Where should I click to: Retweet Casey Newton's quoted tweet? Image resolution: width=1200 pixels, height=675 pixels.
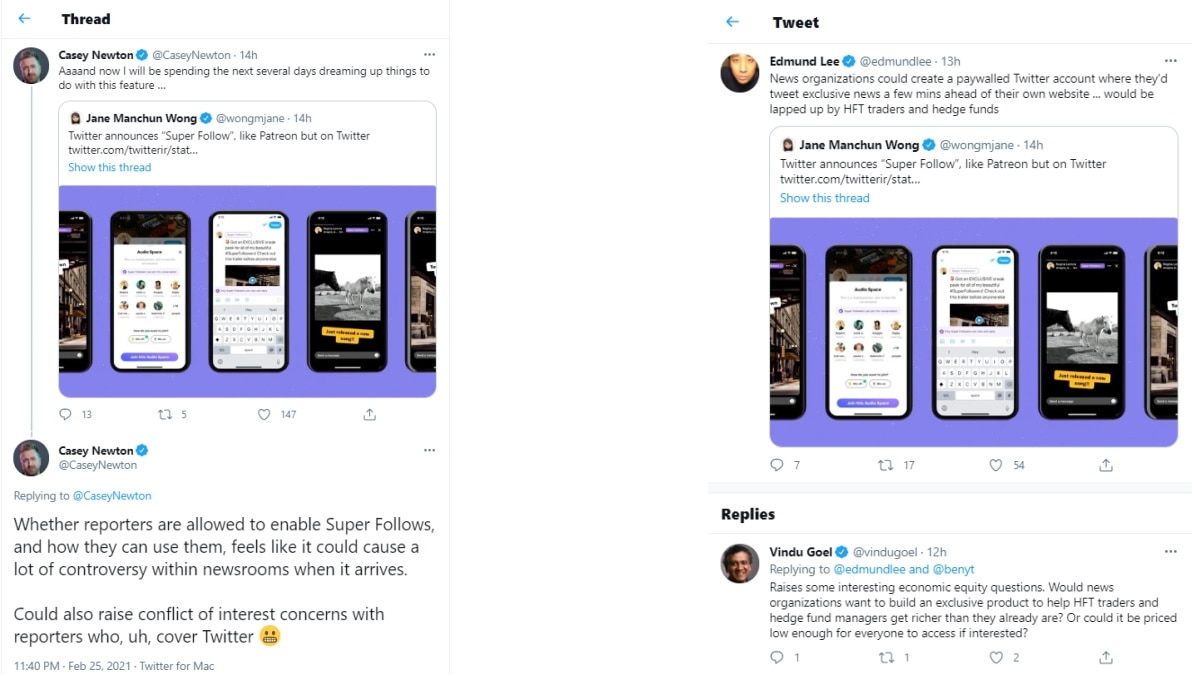tap(165, 414)
